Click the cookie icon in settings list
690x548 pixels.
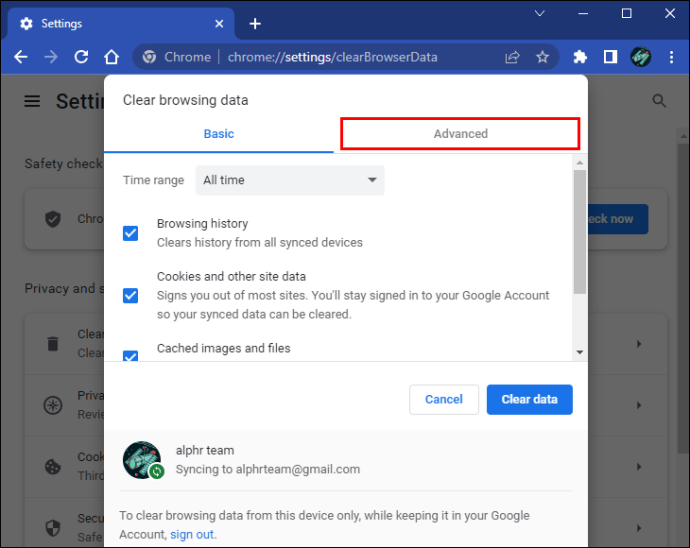tap(53, 467)
